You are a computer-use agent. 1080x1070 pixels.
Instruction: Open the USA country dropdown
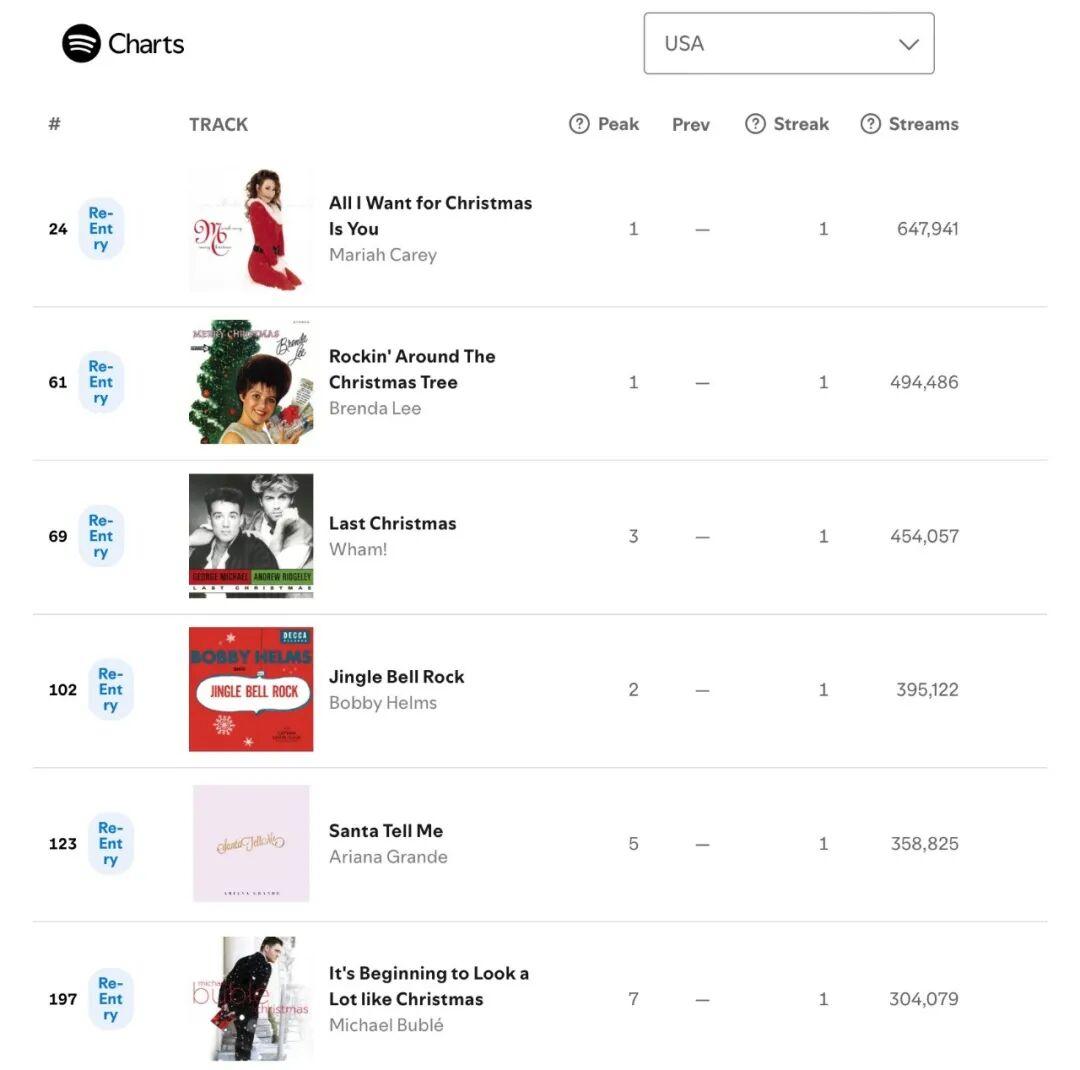click(788, 44)
